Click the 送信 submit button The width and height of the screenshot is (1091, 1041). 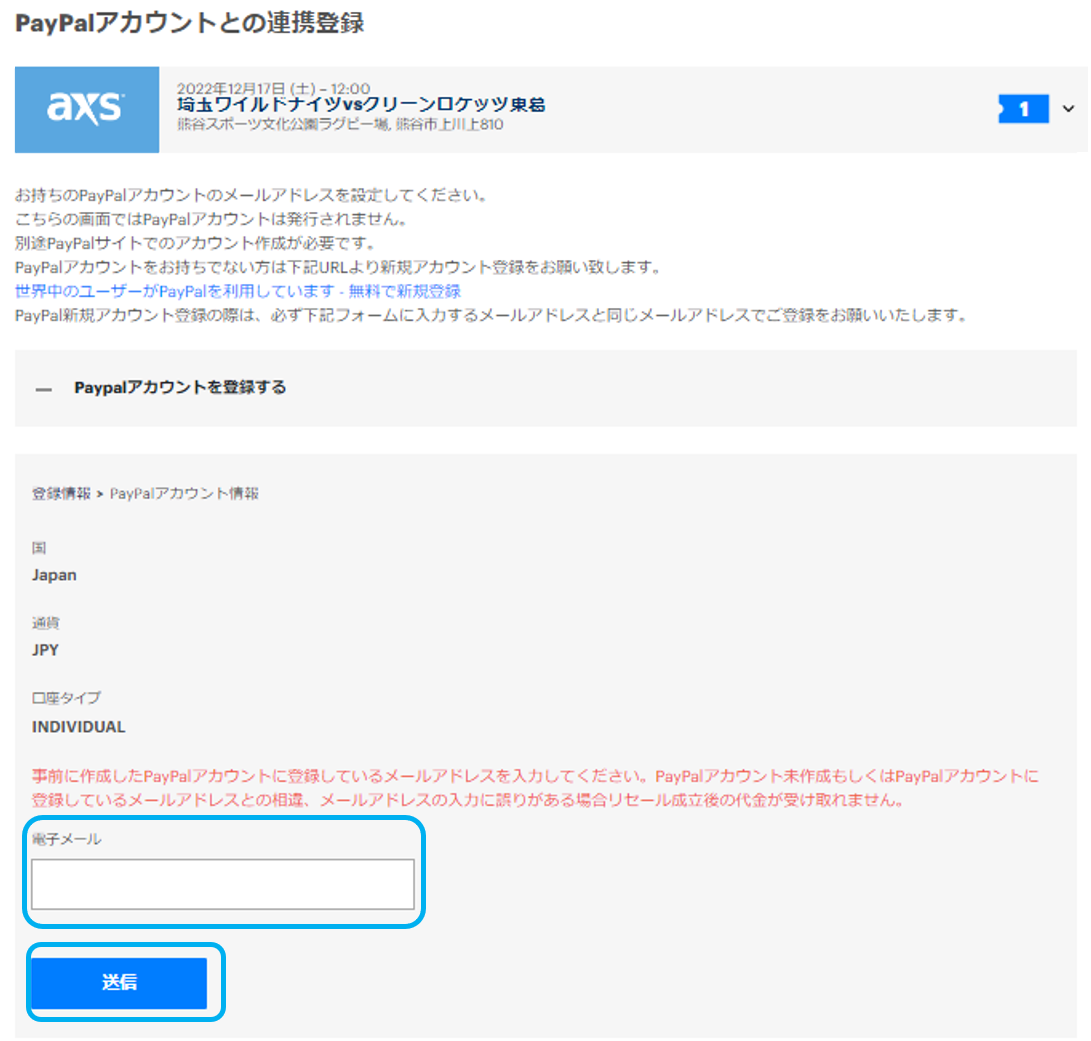(120, 982)
